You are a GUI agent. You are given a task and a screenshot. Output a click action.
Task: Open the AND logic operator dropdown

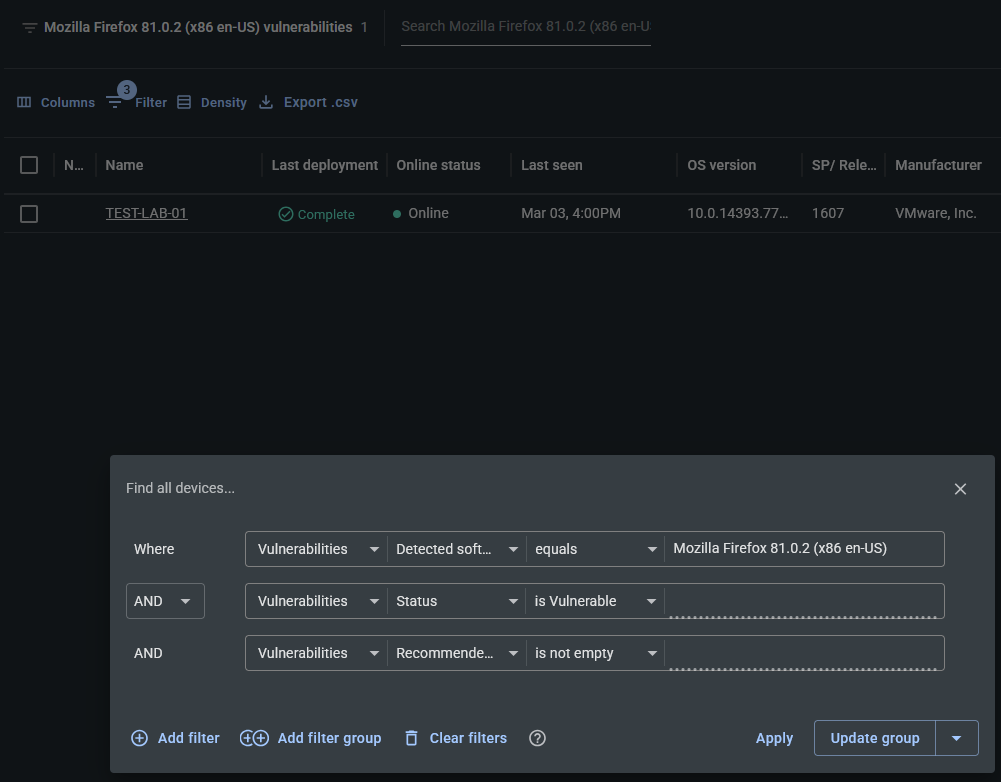pyautogui.click(x=165, y=601)
